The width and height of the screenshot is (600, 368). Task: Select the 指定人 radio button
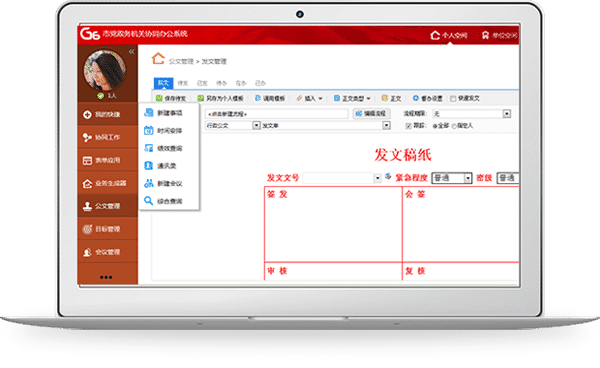454,126
